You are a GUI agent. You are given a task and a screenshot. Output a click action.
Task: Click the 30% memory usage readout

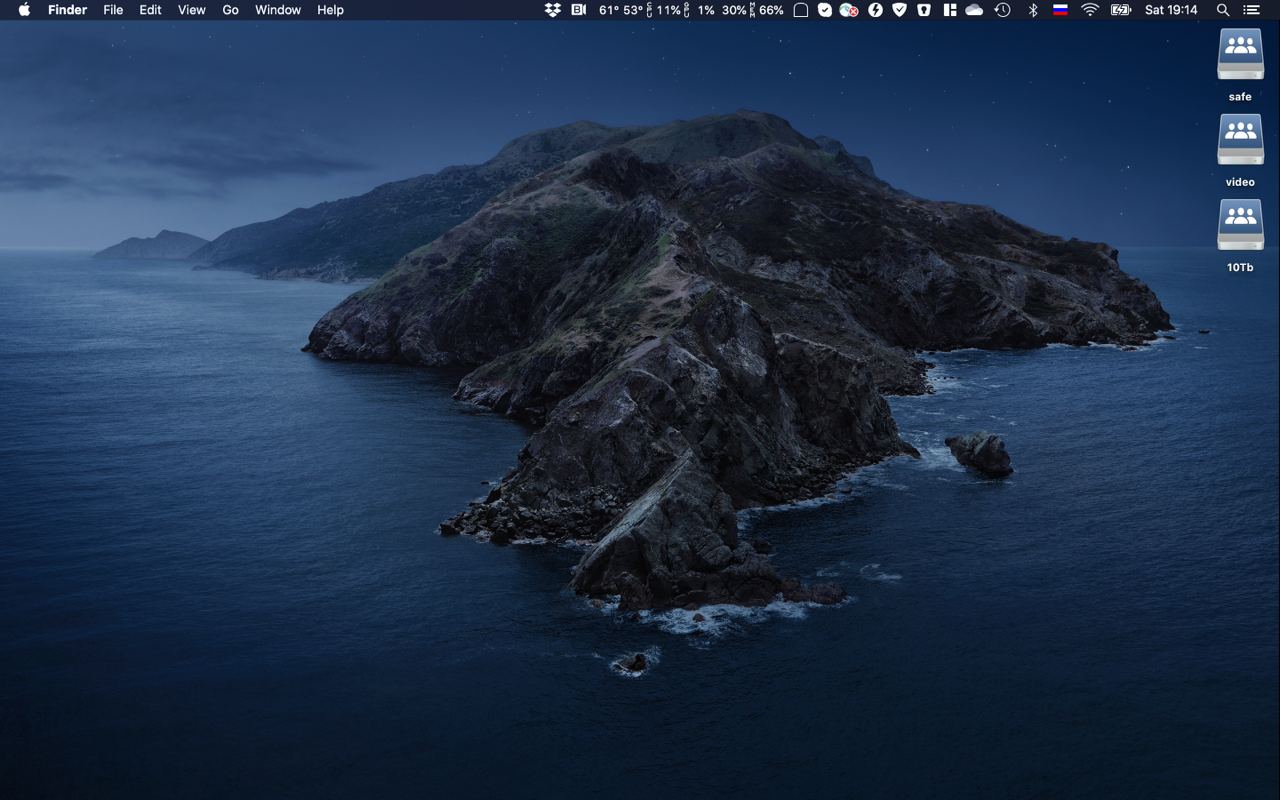click(x=735, y=10)
